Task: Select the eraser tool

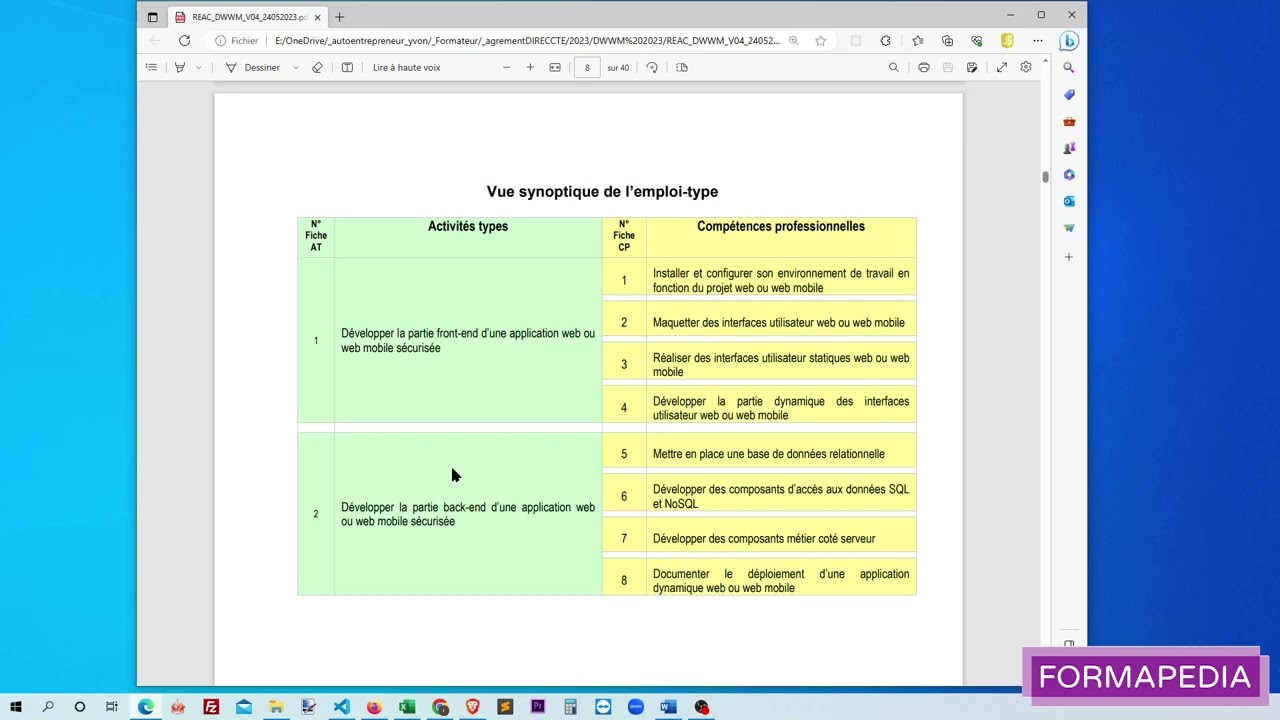Action: (317, 67)
